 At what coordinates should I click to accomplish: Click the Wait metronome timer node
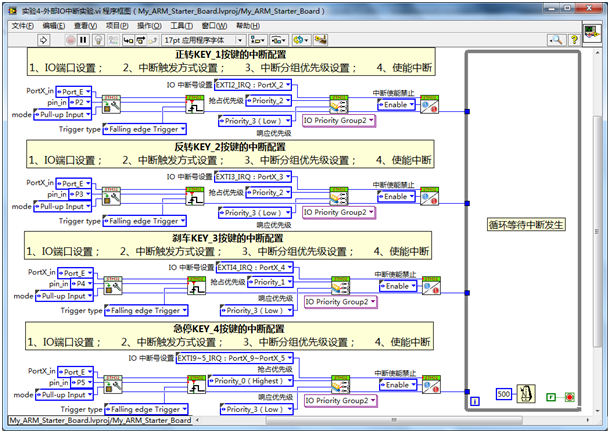click(x=526, y=394)
